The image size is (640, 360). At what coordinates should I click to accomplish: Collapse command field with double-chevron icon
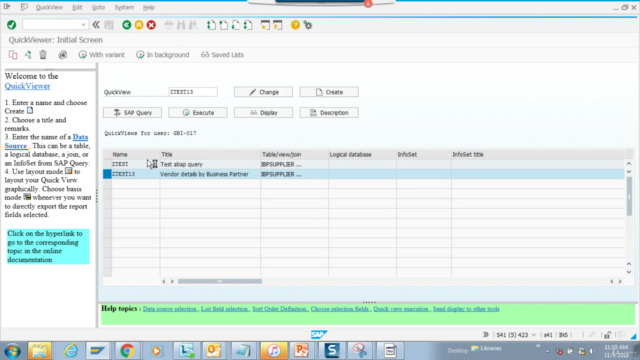[x=96, y=25]
